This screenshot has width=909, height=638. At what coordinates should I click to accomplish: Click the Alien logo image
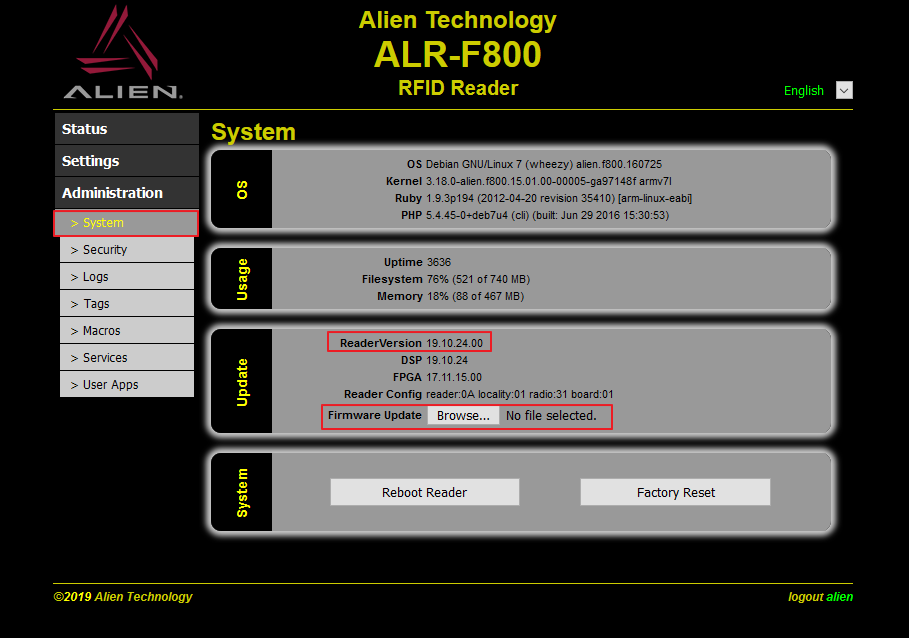[122, 52]
